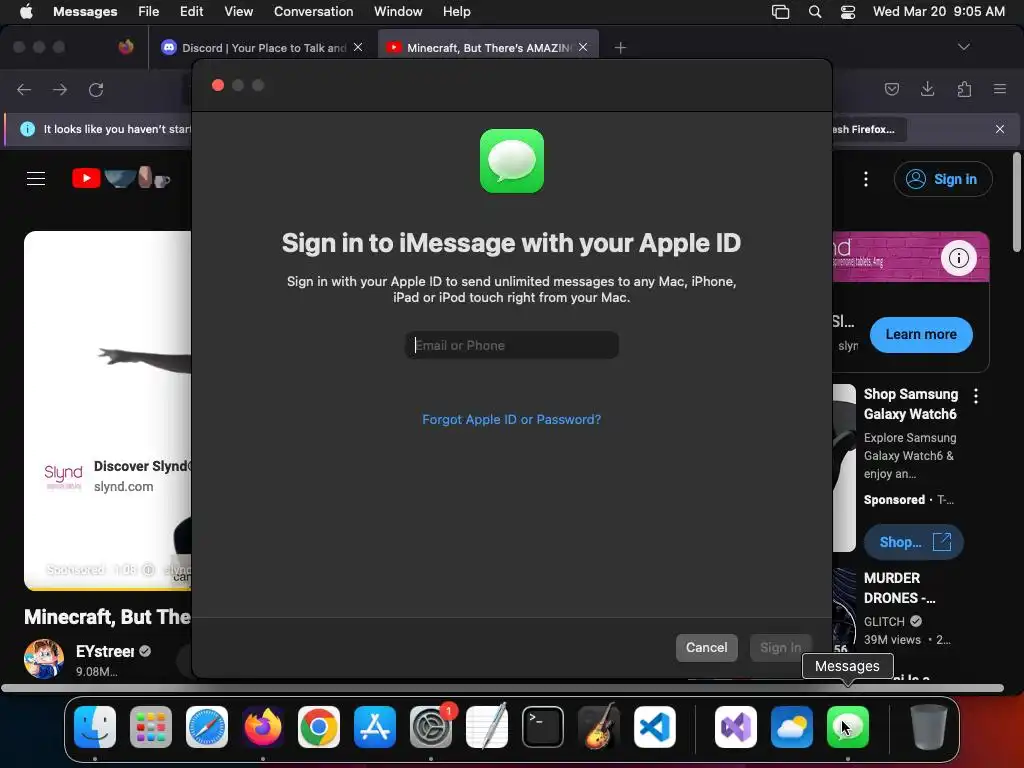Screen dimensions: 1024x768
Task: Open a new Firefox tab
Action: point(620,48)
